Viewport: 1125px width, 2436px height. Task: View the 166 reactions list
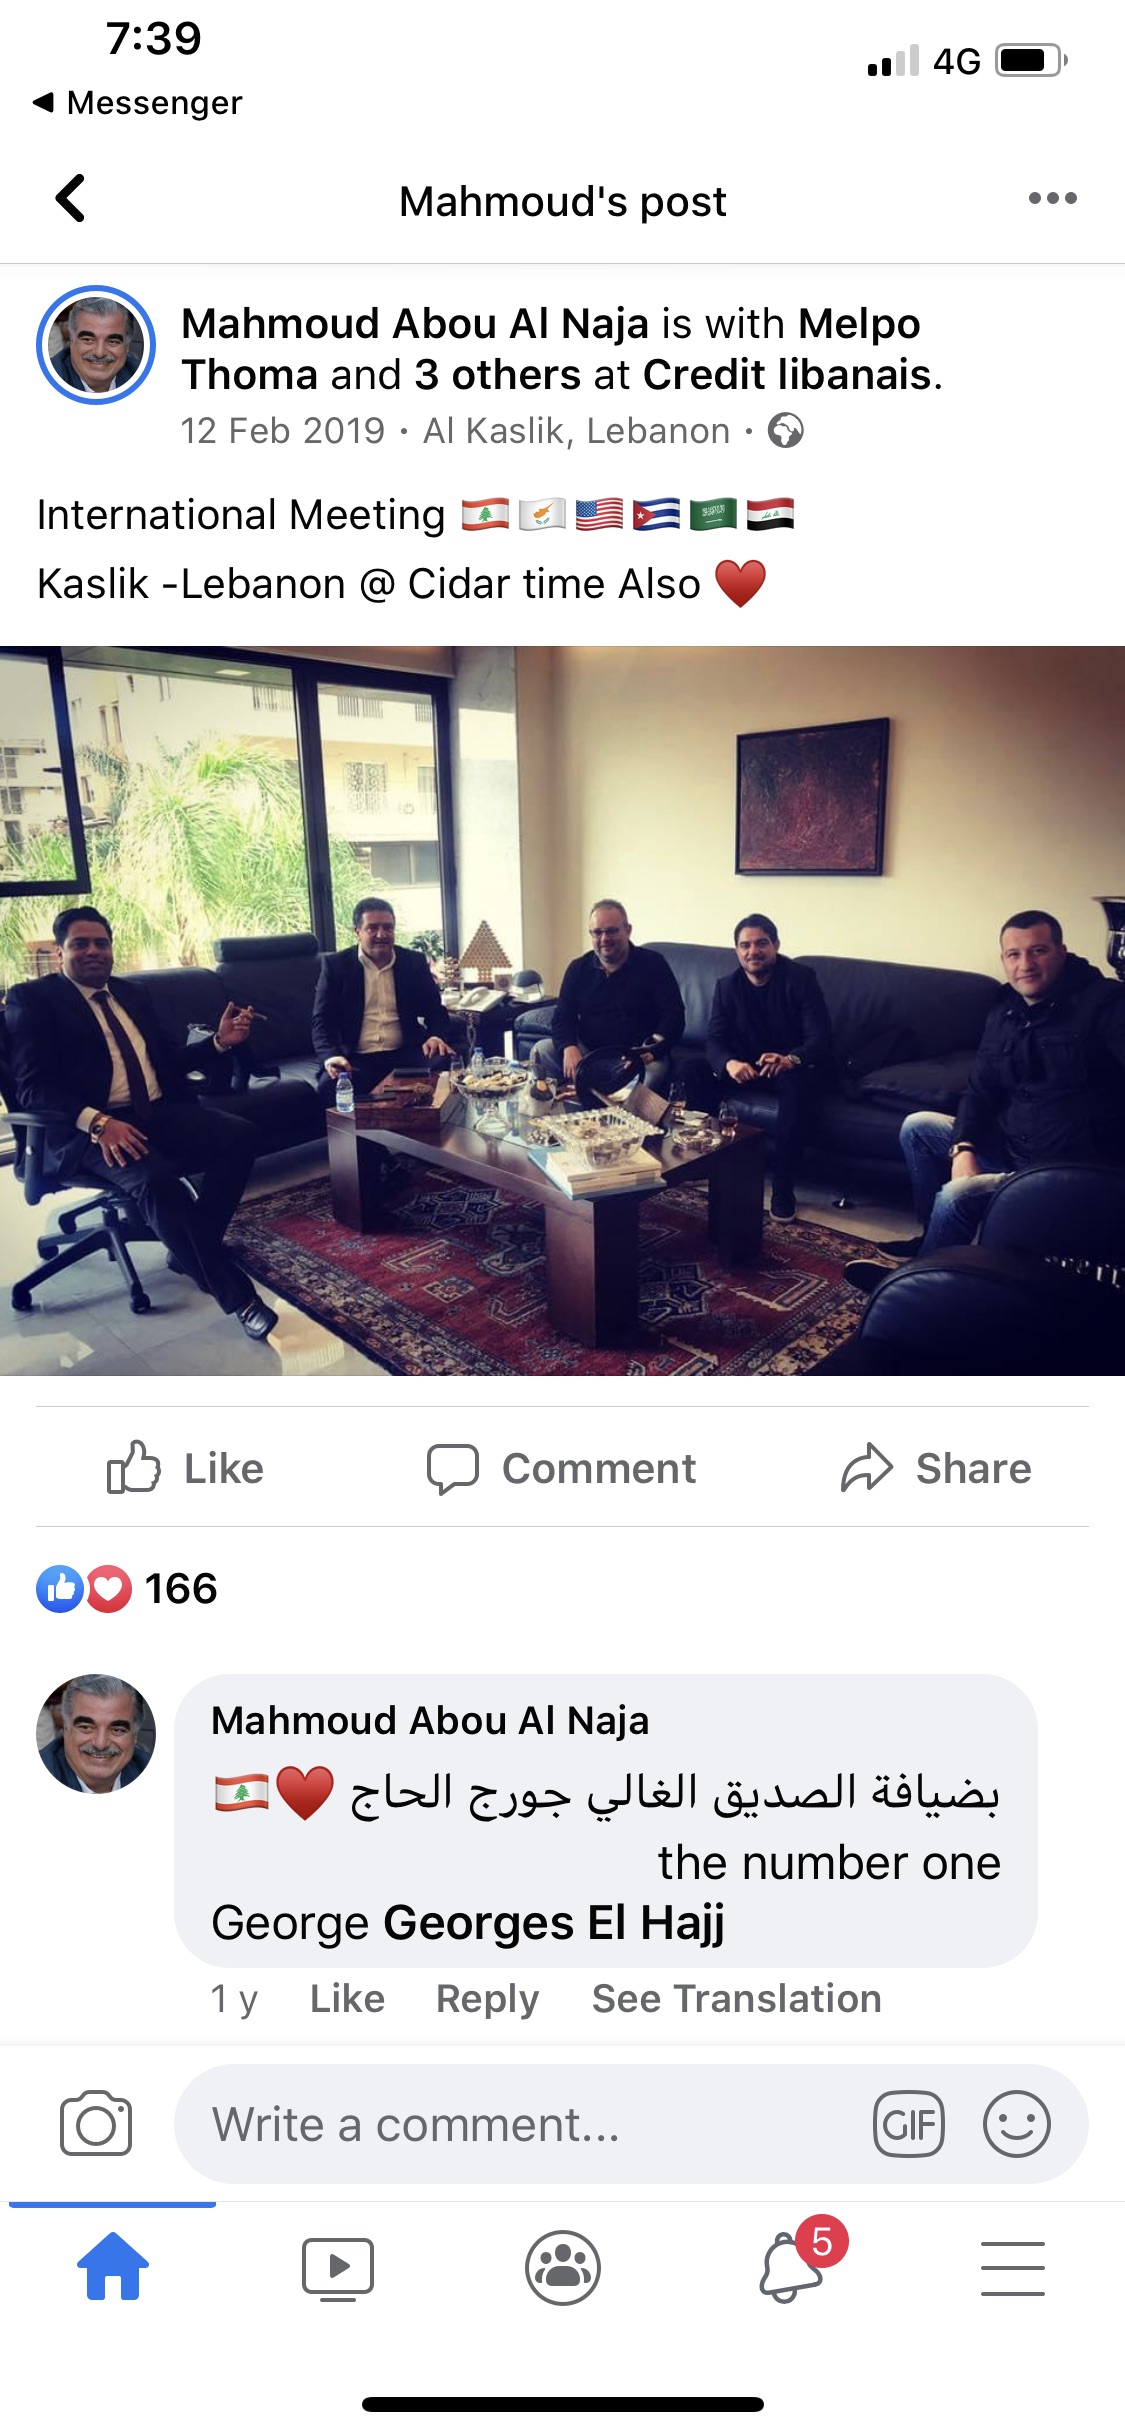pyautogui.click(x=127, y=1588)
